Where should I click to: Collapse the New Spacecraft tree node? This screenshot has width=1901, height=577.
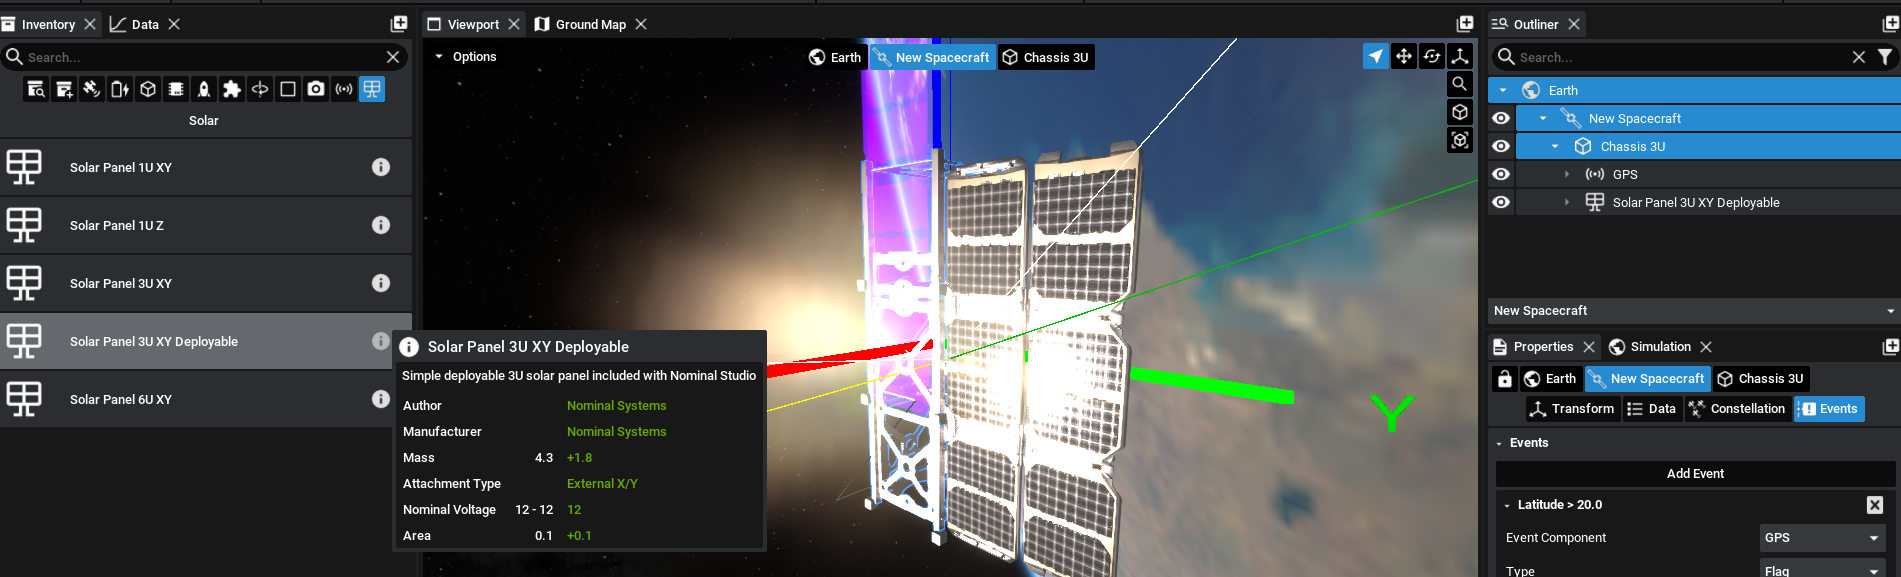click(x=1543, y=118)
